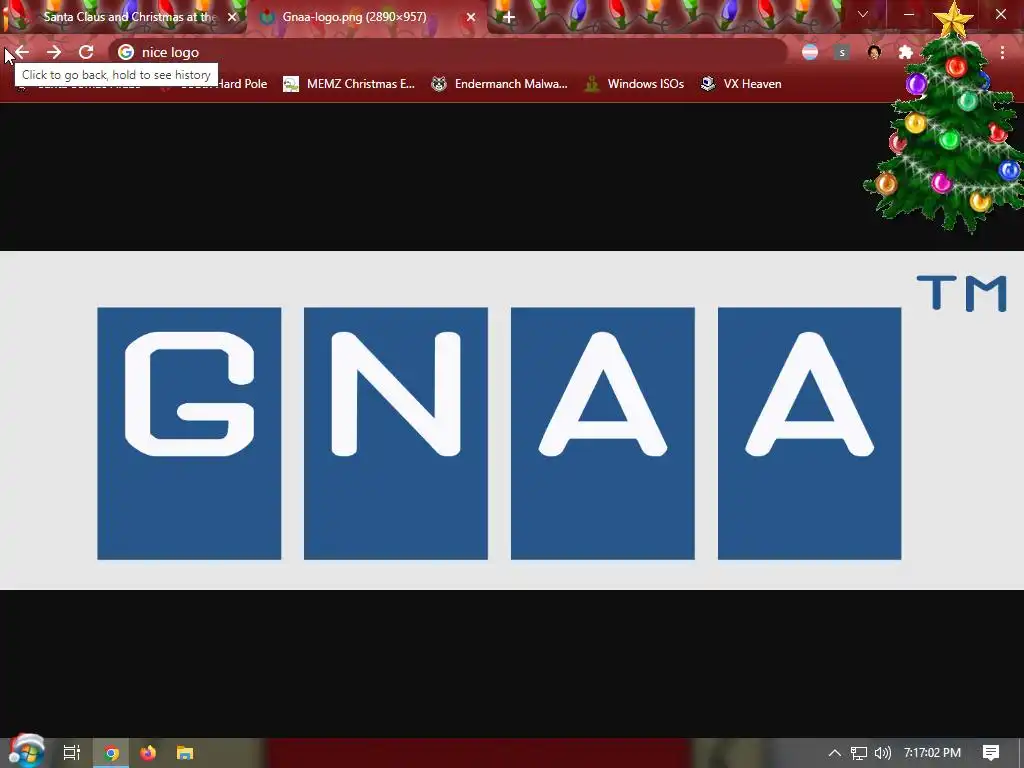Click the pink-blue striped extension icon
The height and width of the screenshot is (768, 1024).
coord(810,52)
